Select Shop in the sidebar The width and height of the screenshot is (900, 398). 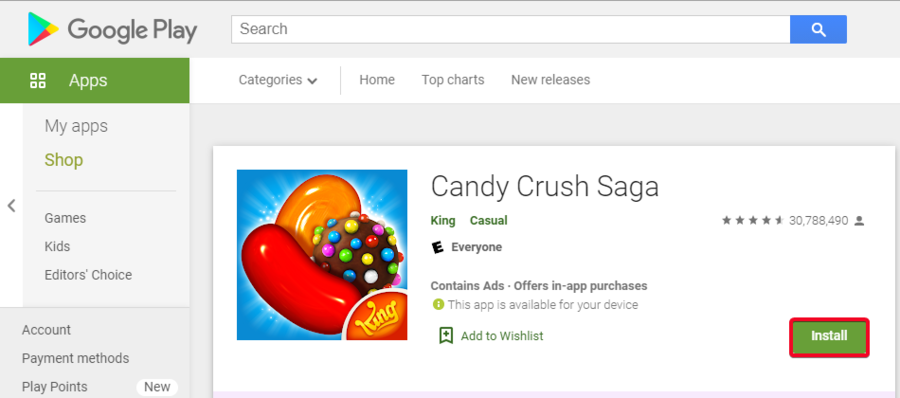point(64,160)
